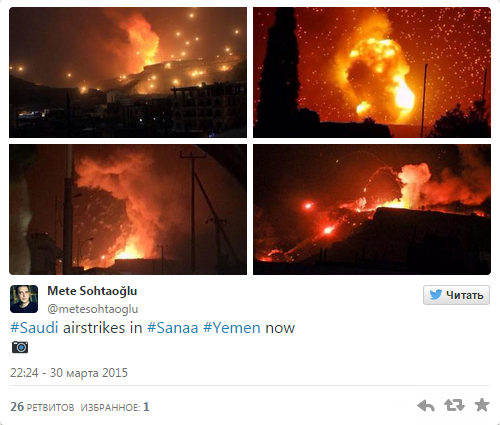Follow the account via the Читать button

coord(456,295)
